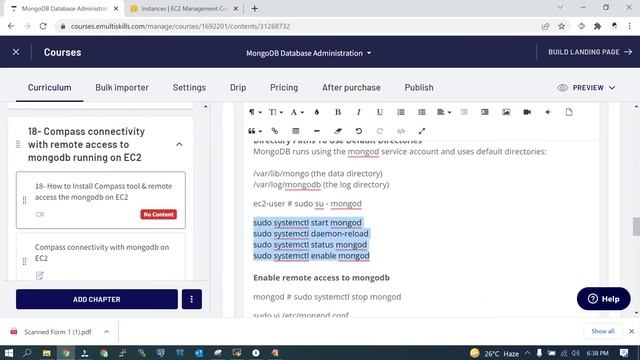Open browser extensions puzzle icon

coord(597,26)
